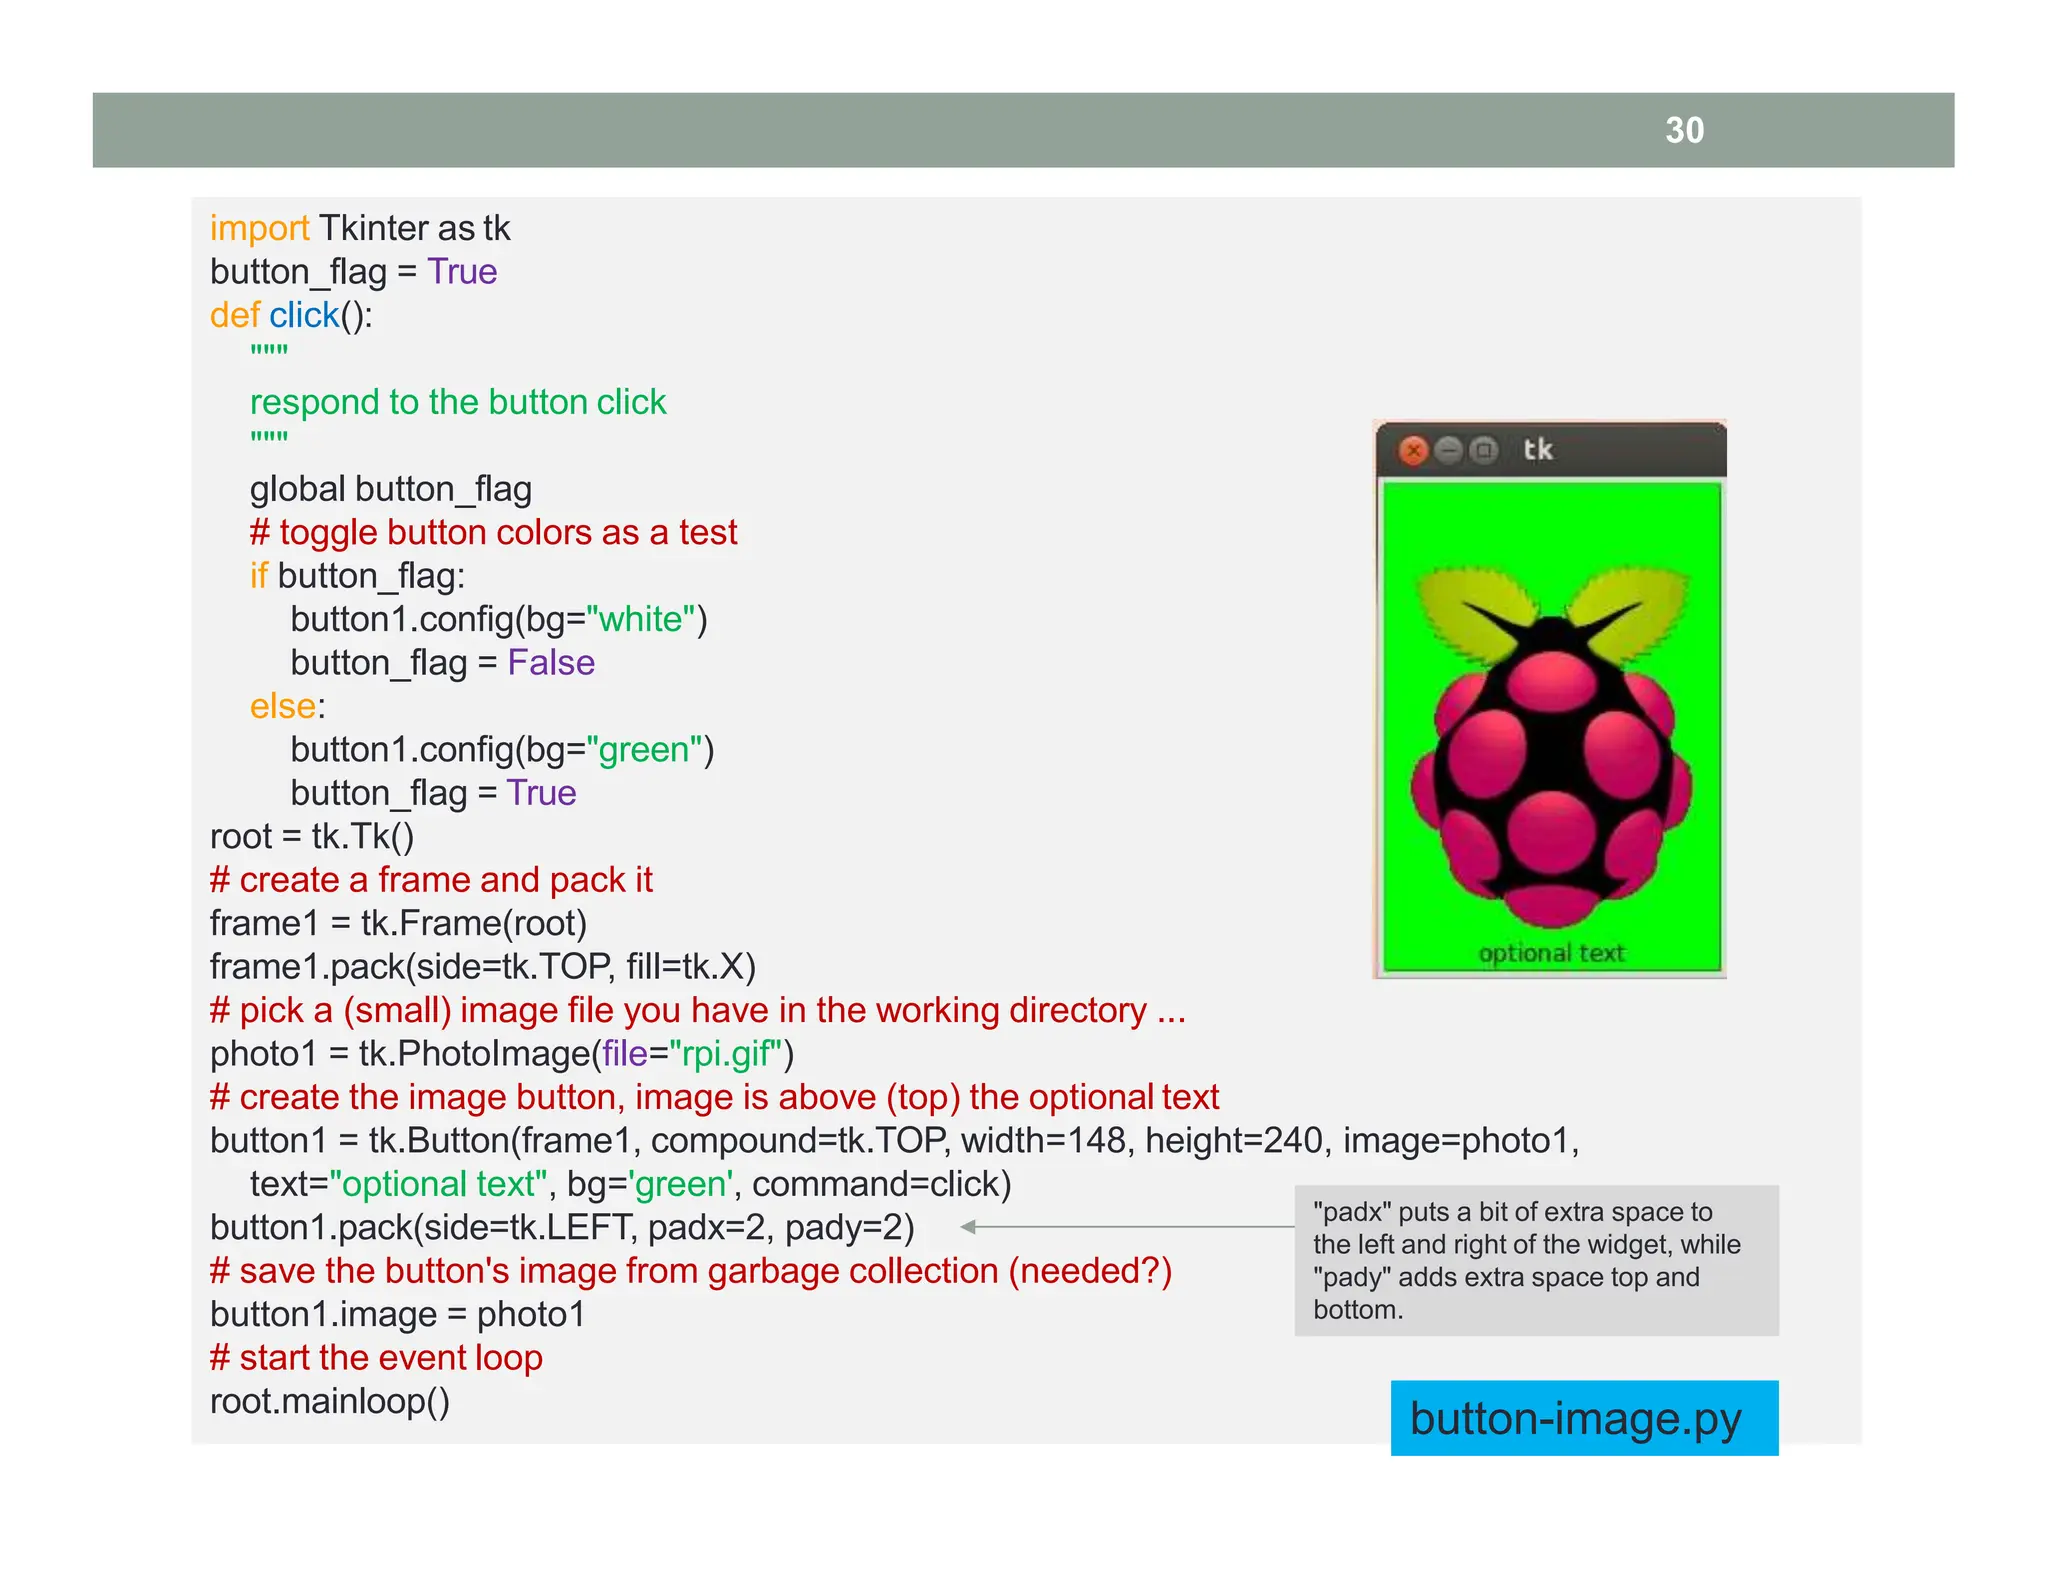Click the 'if button_flag:' line
The height and width of the screenshot is (1582, 2048).
point(358,576)
